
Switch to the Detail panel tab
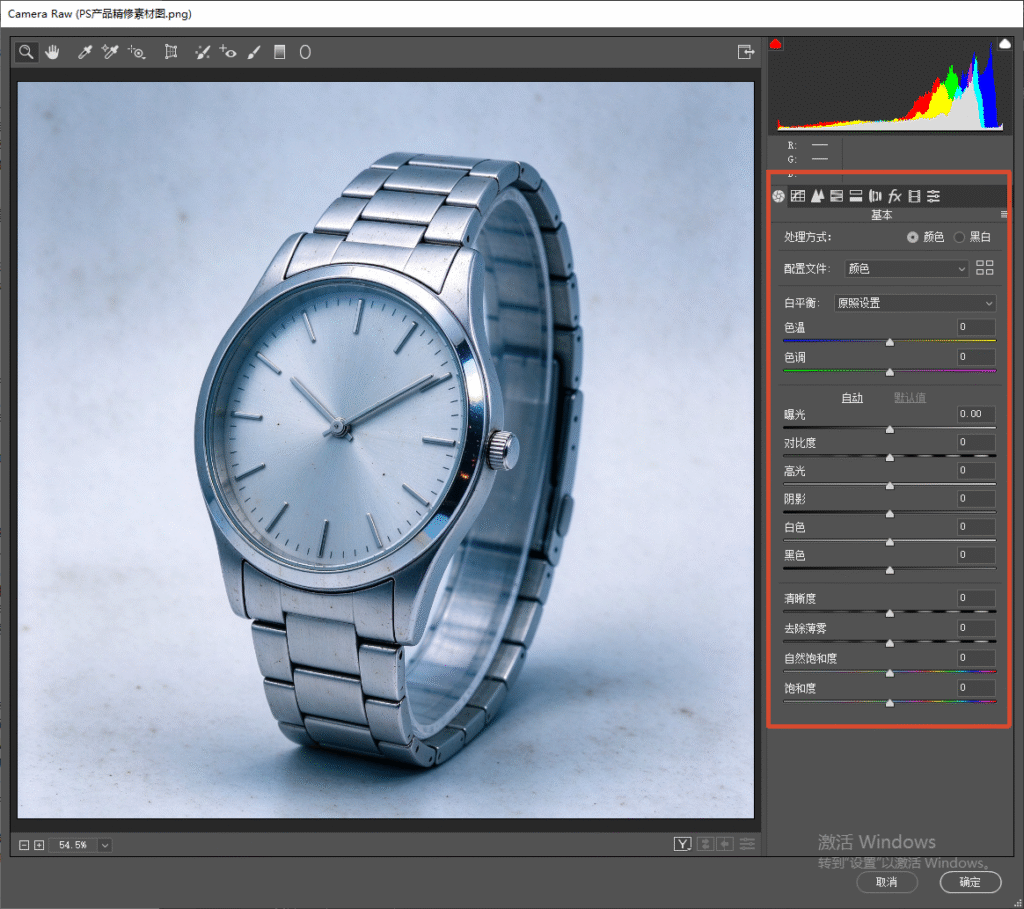click(817, 196)
